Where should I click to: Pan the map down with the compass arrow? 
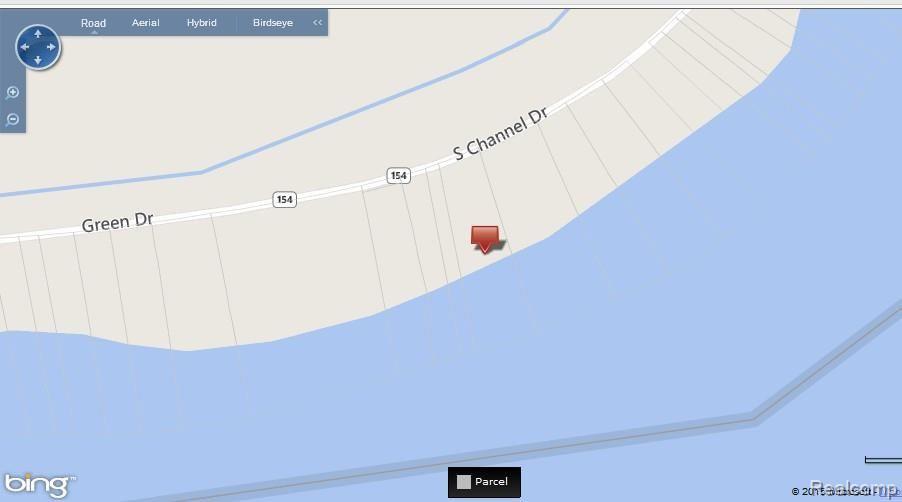38,60
